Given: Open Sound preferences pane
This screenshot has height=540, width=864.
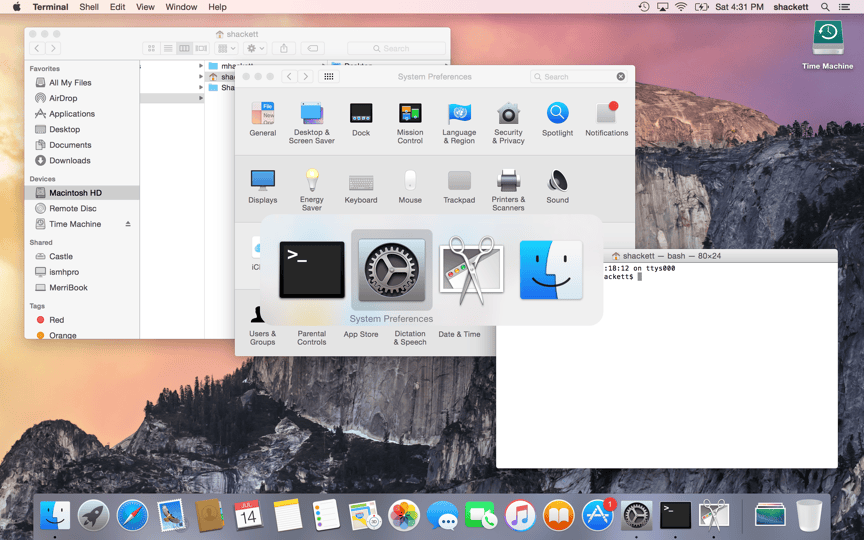Looking at the screenshot, I should click(x=557, y=187).
